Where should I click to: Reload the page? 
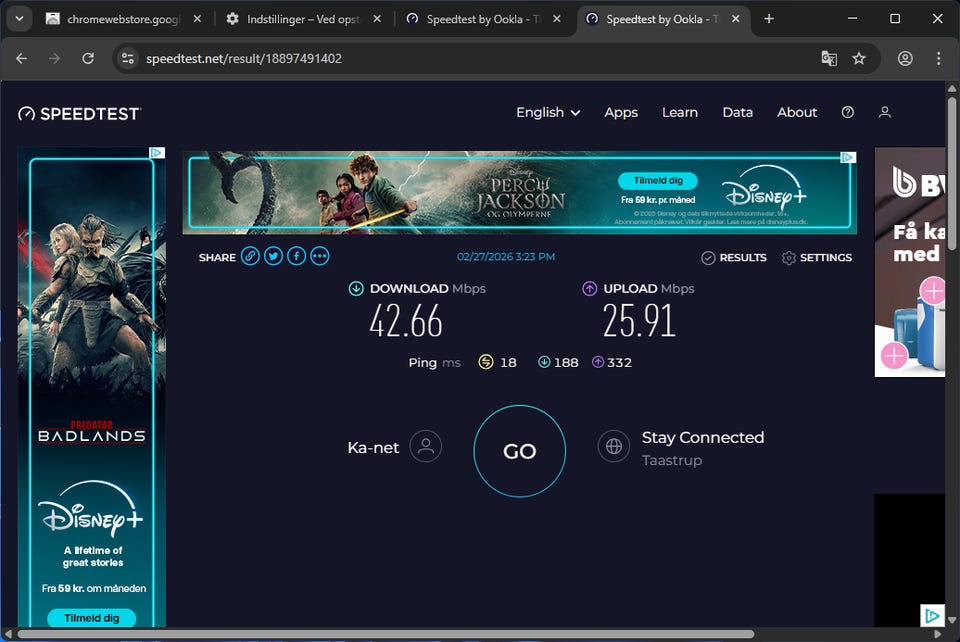click(88, 58)
